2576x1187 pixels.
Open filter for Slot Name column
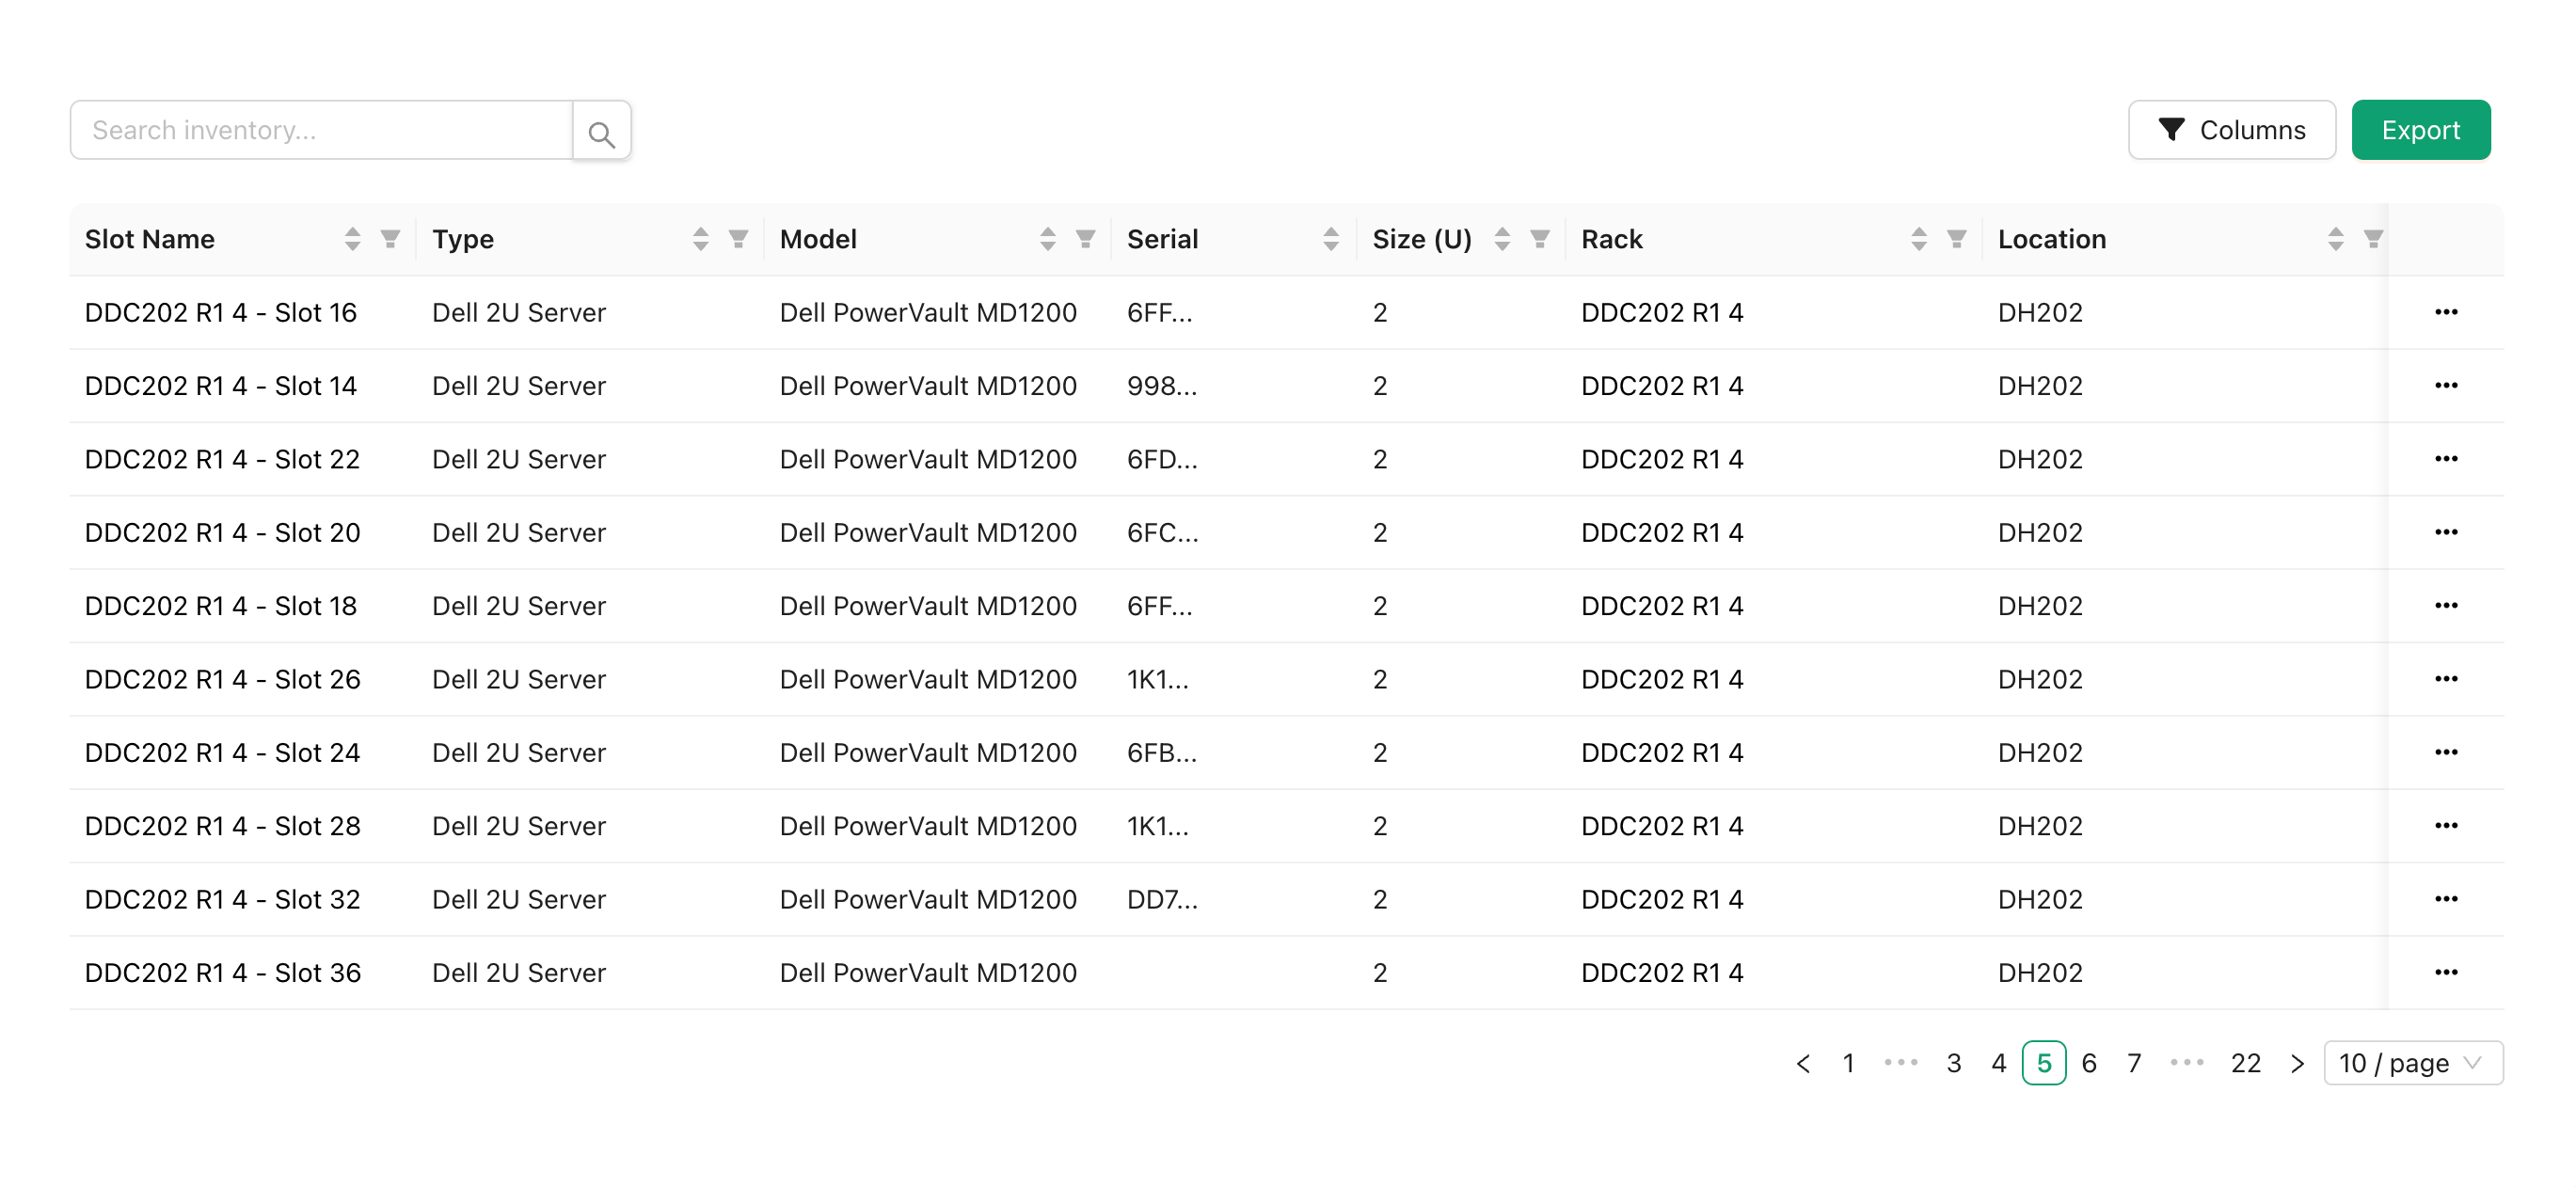390,239
